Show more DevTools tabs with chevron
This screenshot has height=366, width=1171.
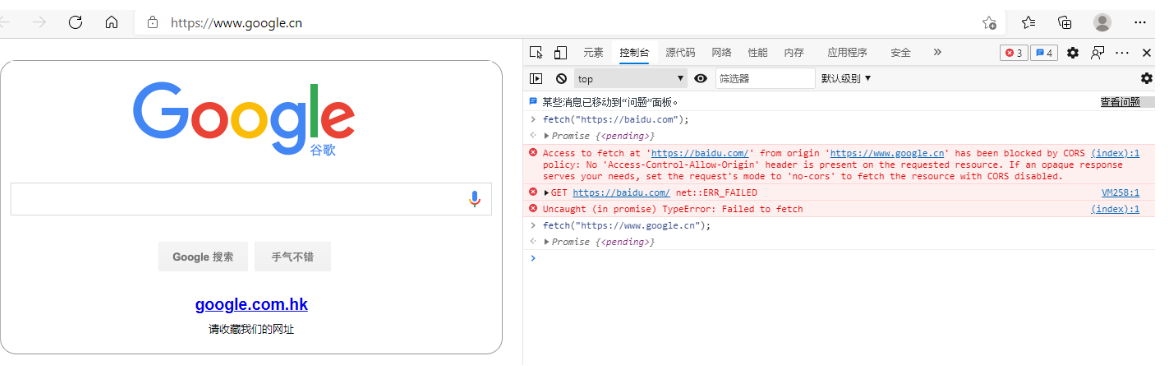937,52
